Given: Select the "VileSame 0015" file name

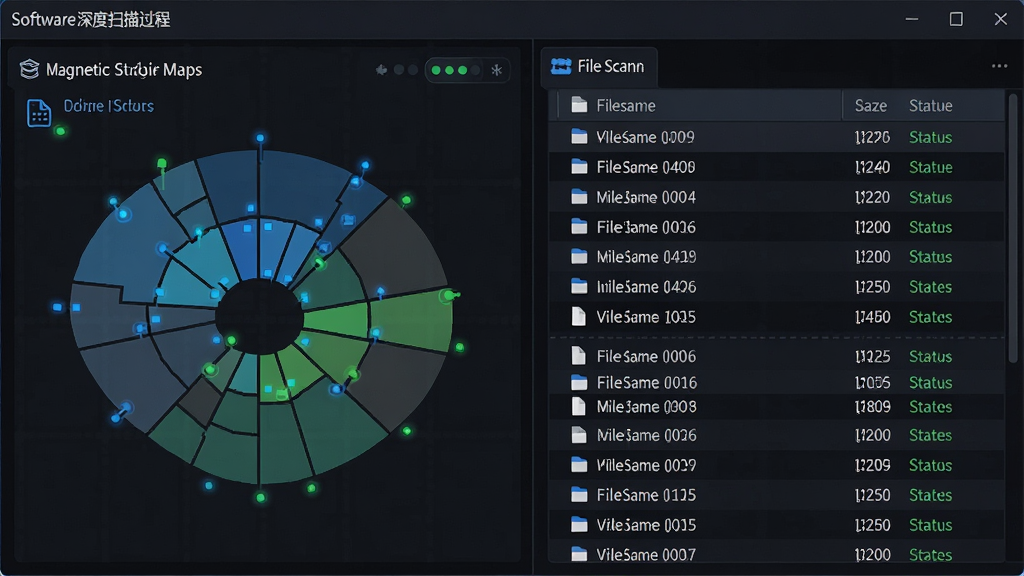Looking at the screenshot, I should click(646, 525).
